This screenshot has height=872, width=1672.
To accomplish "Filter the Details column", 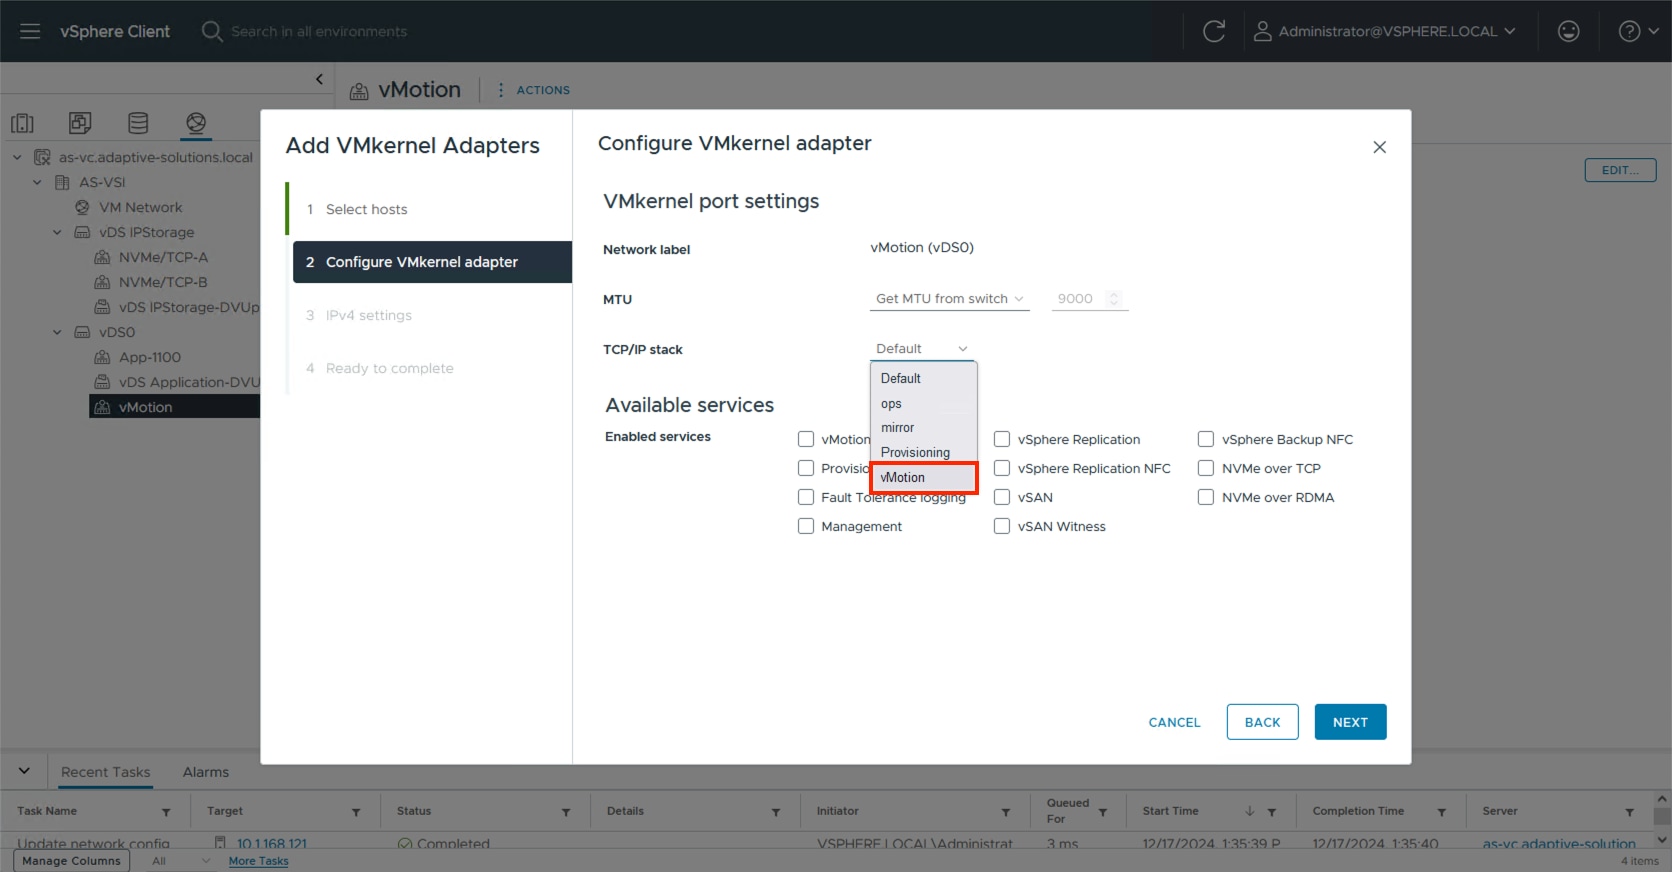I will coord(776,812).
